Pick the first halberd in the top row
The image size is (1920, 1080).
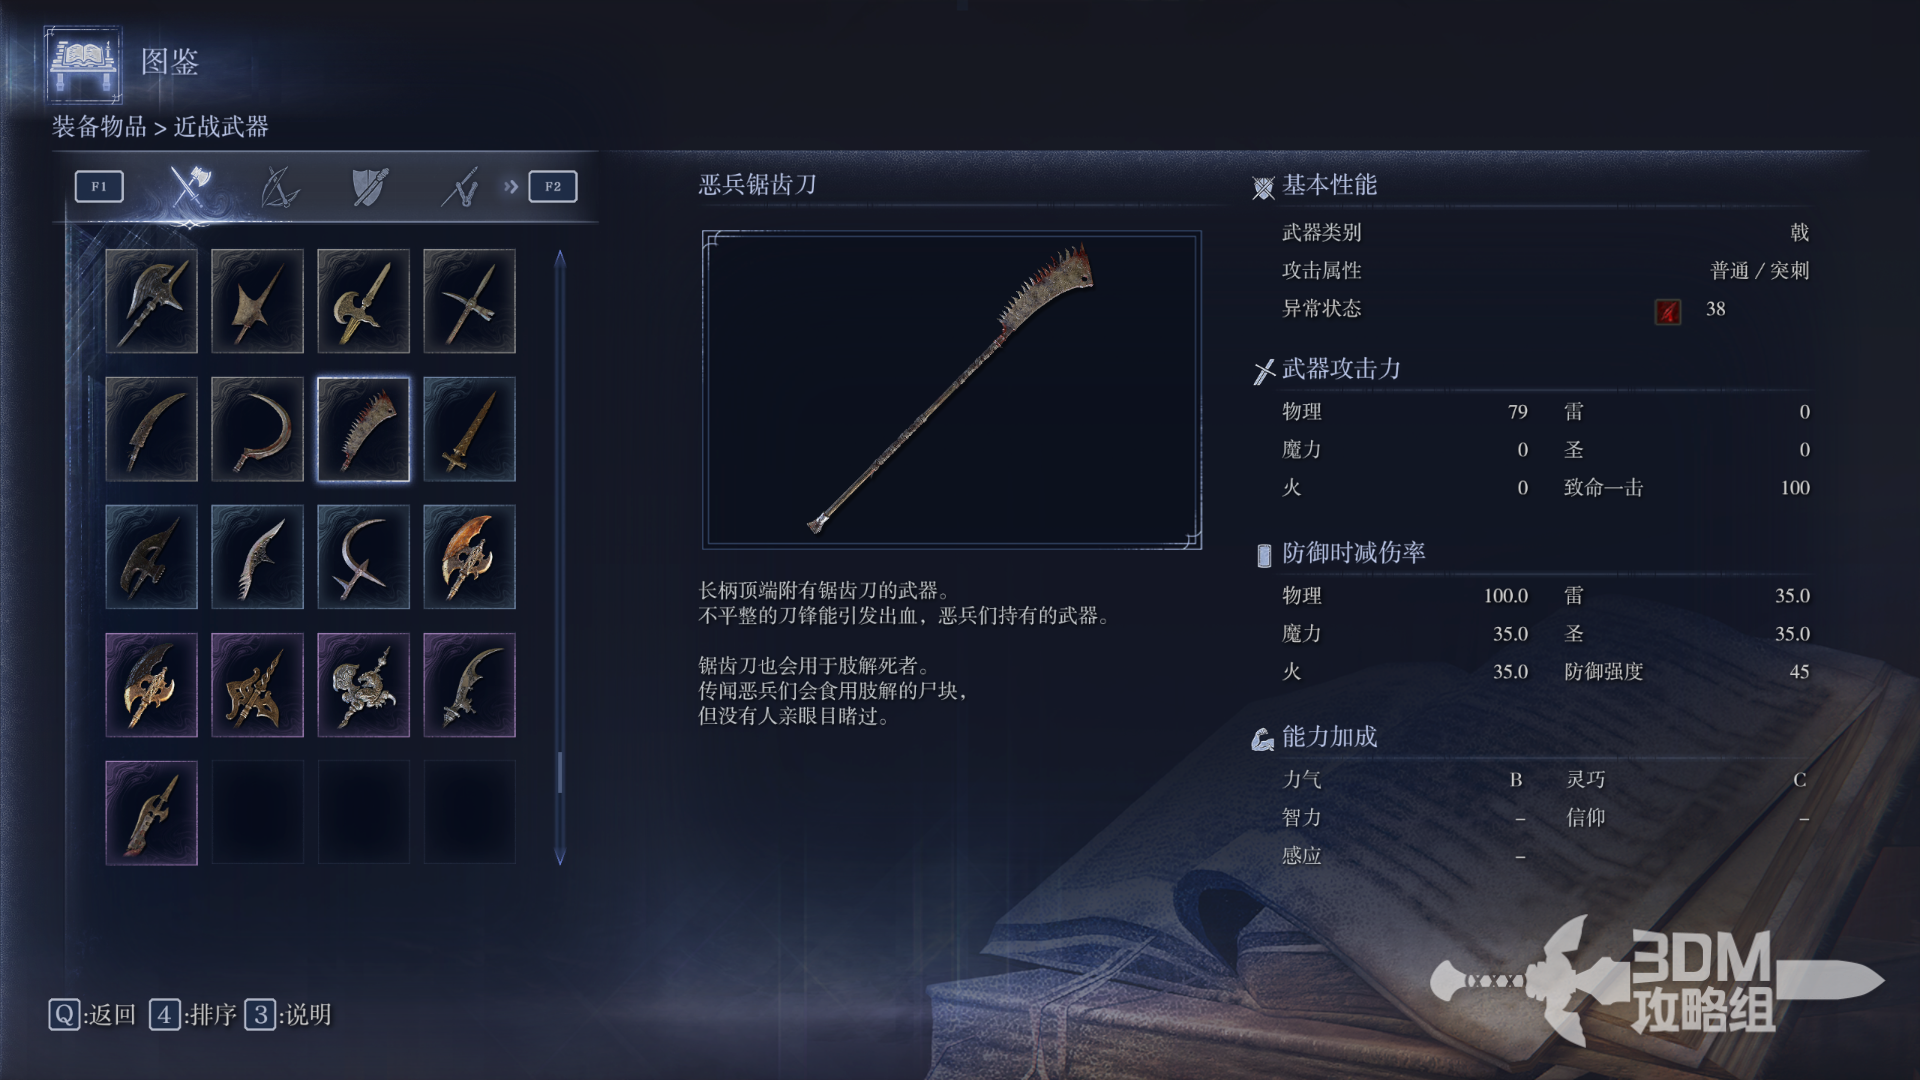pos(151,301)
